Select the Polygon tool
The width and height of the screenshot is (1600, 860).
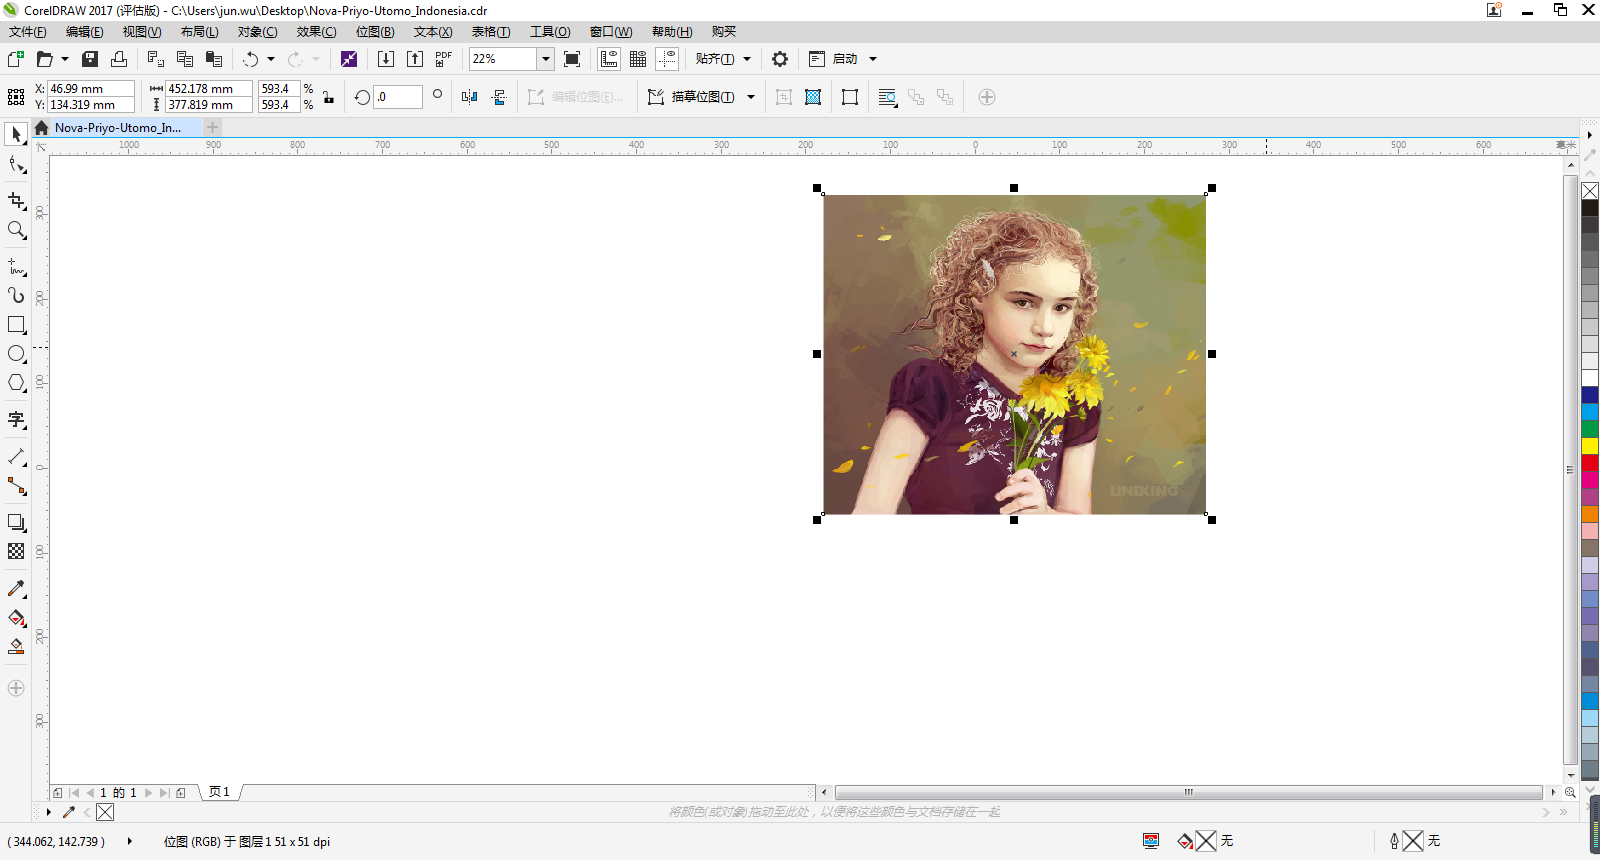pos(16,383)
